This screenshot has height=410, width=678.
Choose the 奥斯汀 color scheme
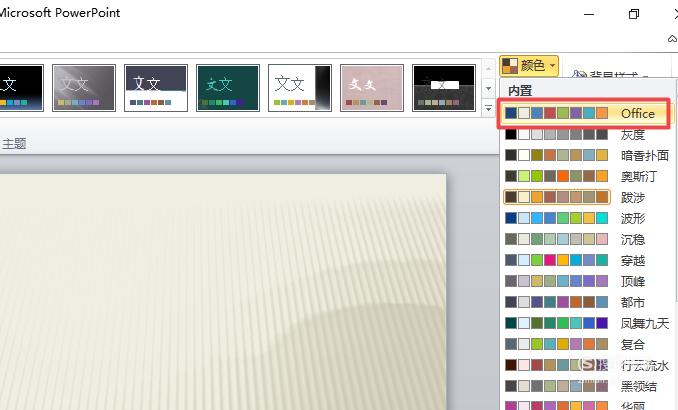[x=586, y=176]
